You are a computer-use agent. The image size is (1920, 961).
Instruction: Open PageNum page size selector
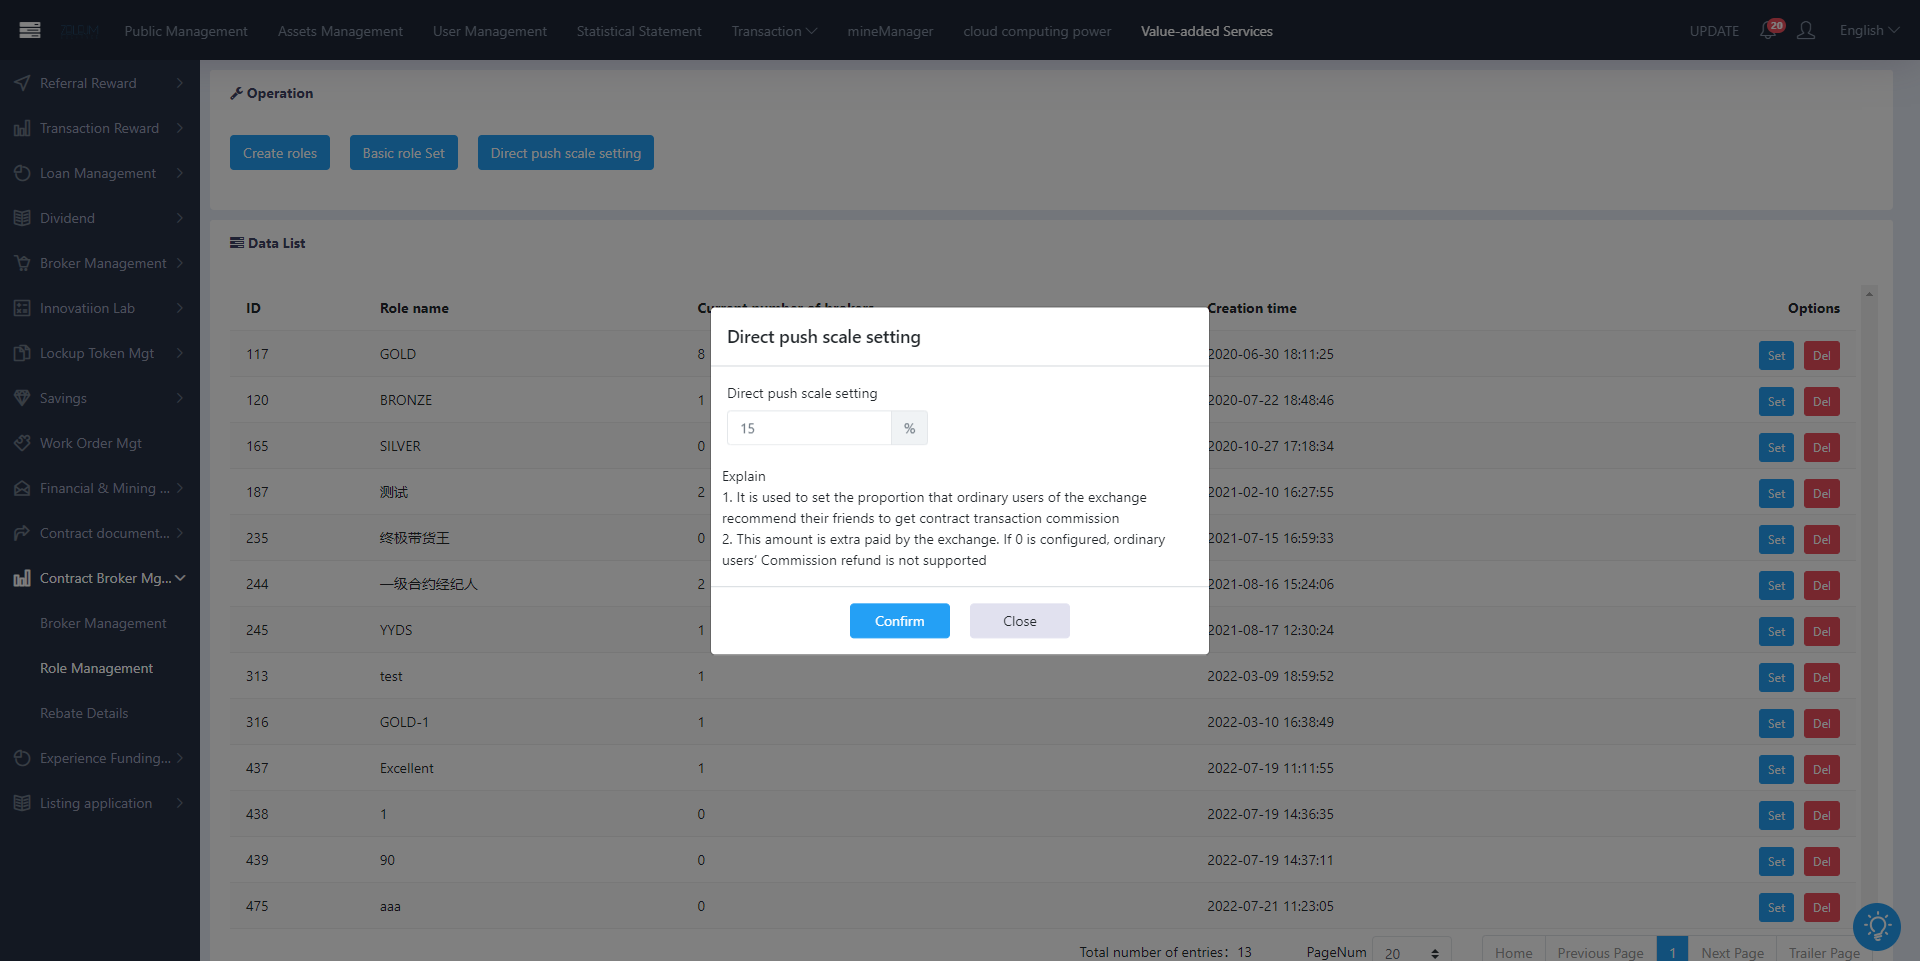(1411, 953)
